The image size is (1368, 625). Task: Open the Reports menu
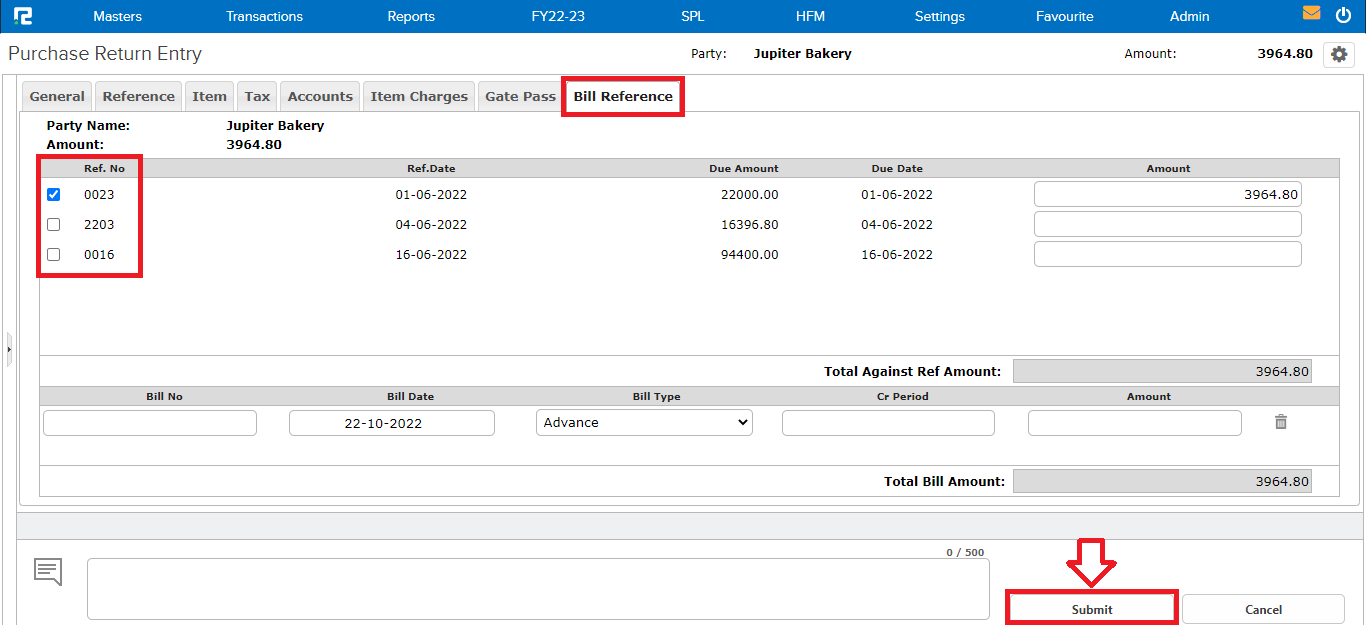click(x=411, y=16)
